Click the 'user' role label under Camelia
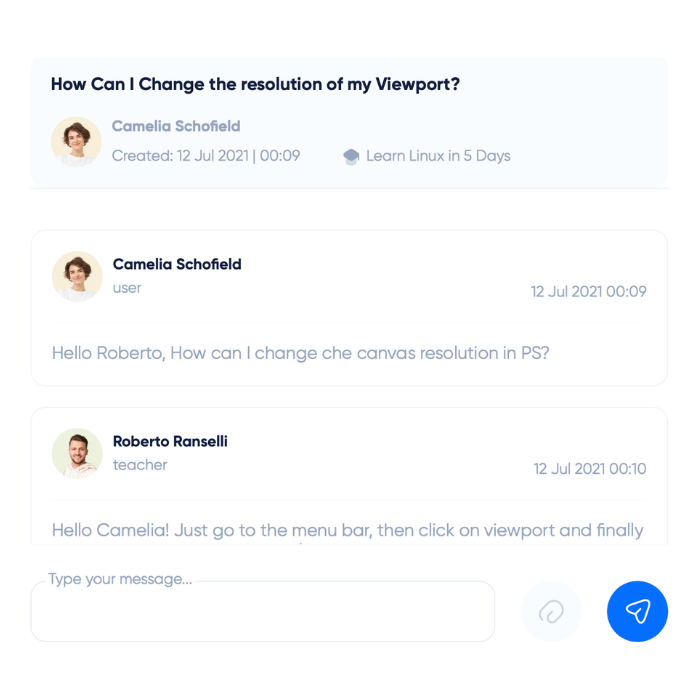This screenshot has width=700, height=700. pyautogui.click(x=127, y=288)
